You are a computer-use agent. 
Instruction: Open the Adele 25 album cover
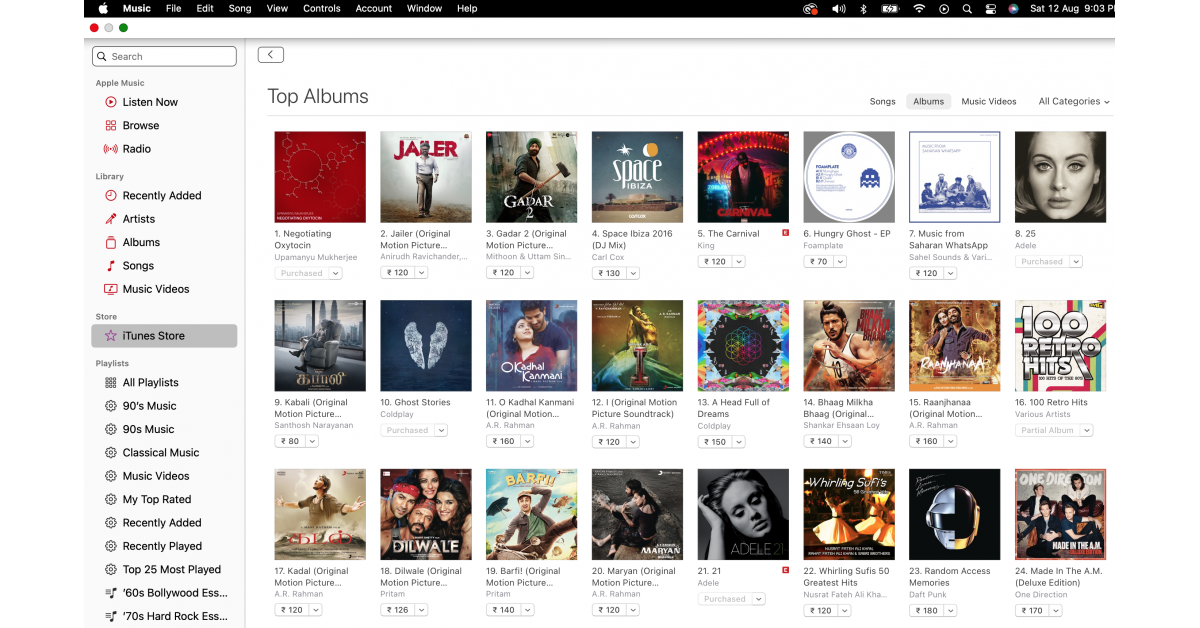point(1060,177)
